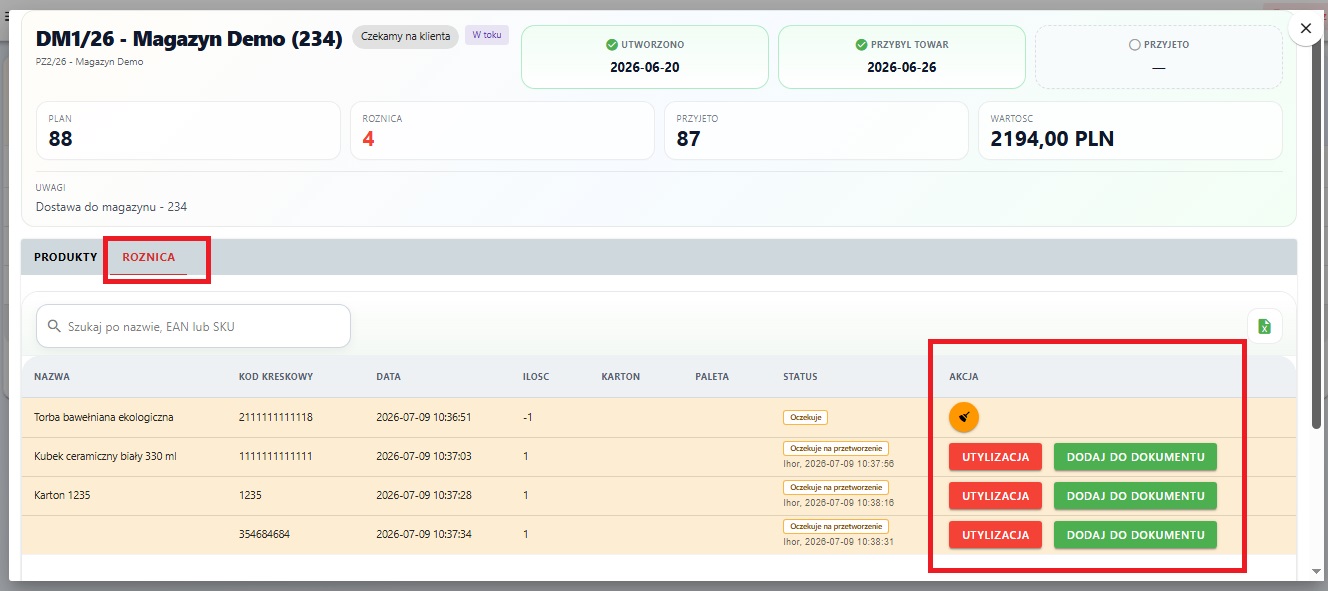Click the Czekamy na klienta status badge
This screenshot has width=1328, height=591.
(x=405, y=36)
